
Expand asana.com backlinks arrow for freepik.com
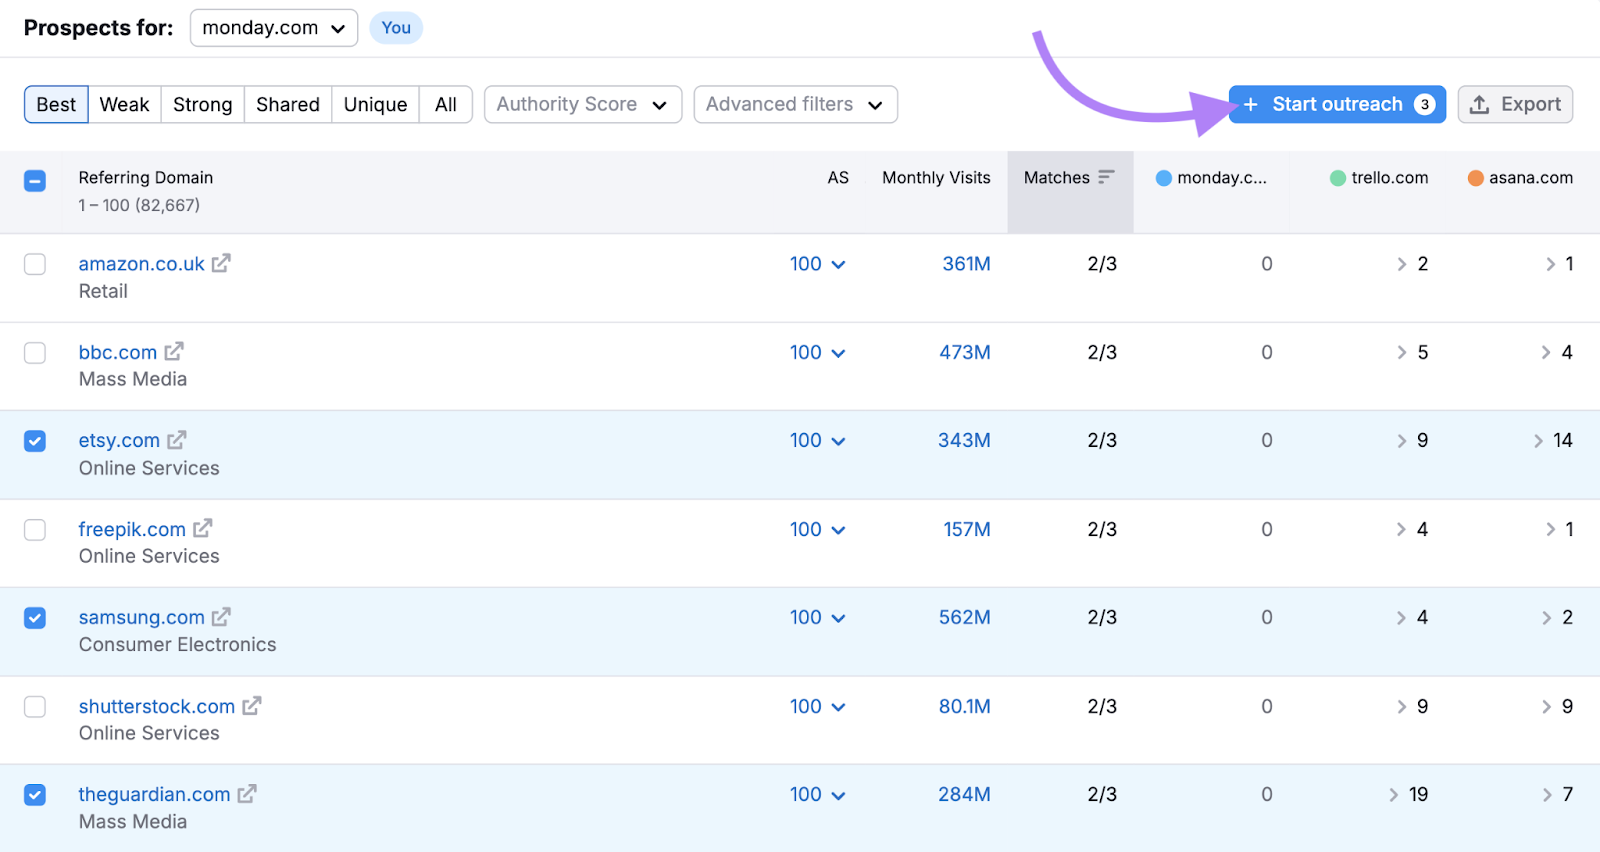1551,529
